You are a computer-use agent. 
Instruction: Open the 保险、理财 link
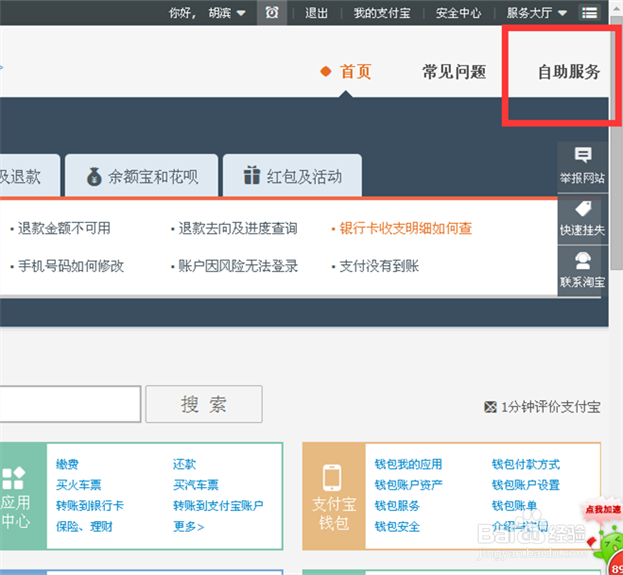click(84, 527)
